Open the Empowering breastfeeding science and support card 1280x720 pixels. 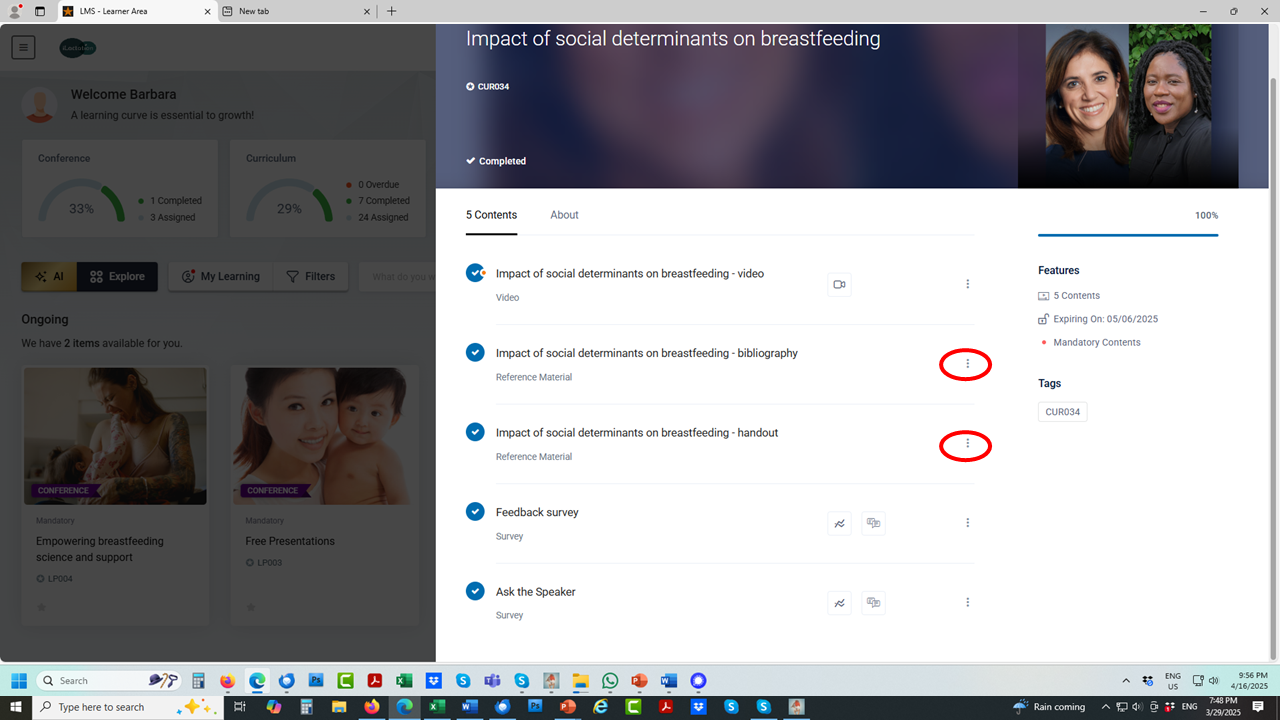116,496
